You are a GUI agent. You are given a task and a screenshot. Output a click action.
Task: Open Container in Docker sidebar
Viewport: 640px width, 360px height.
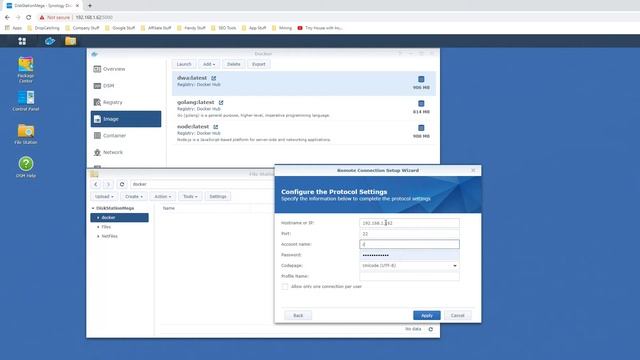[126, 136]
